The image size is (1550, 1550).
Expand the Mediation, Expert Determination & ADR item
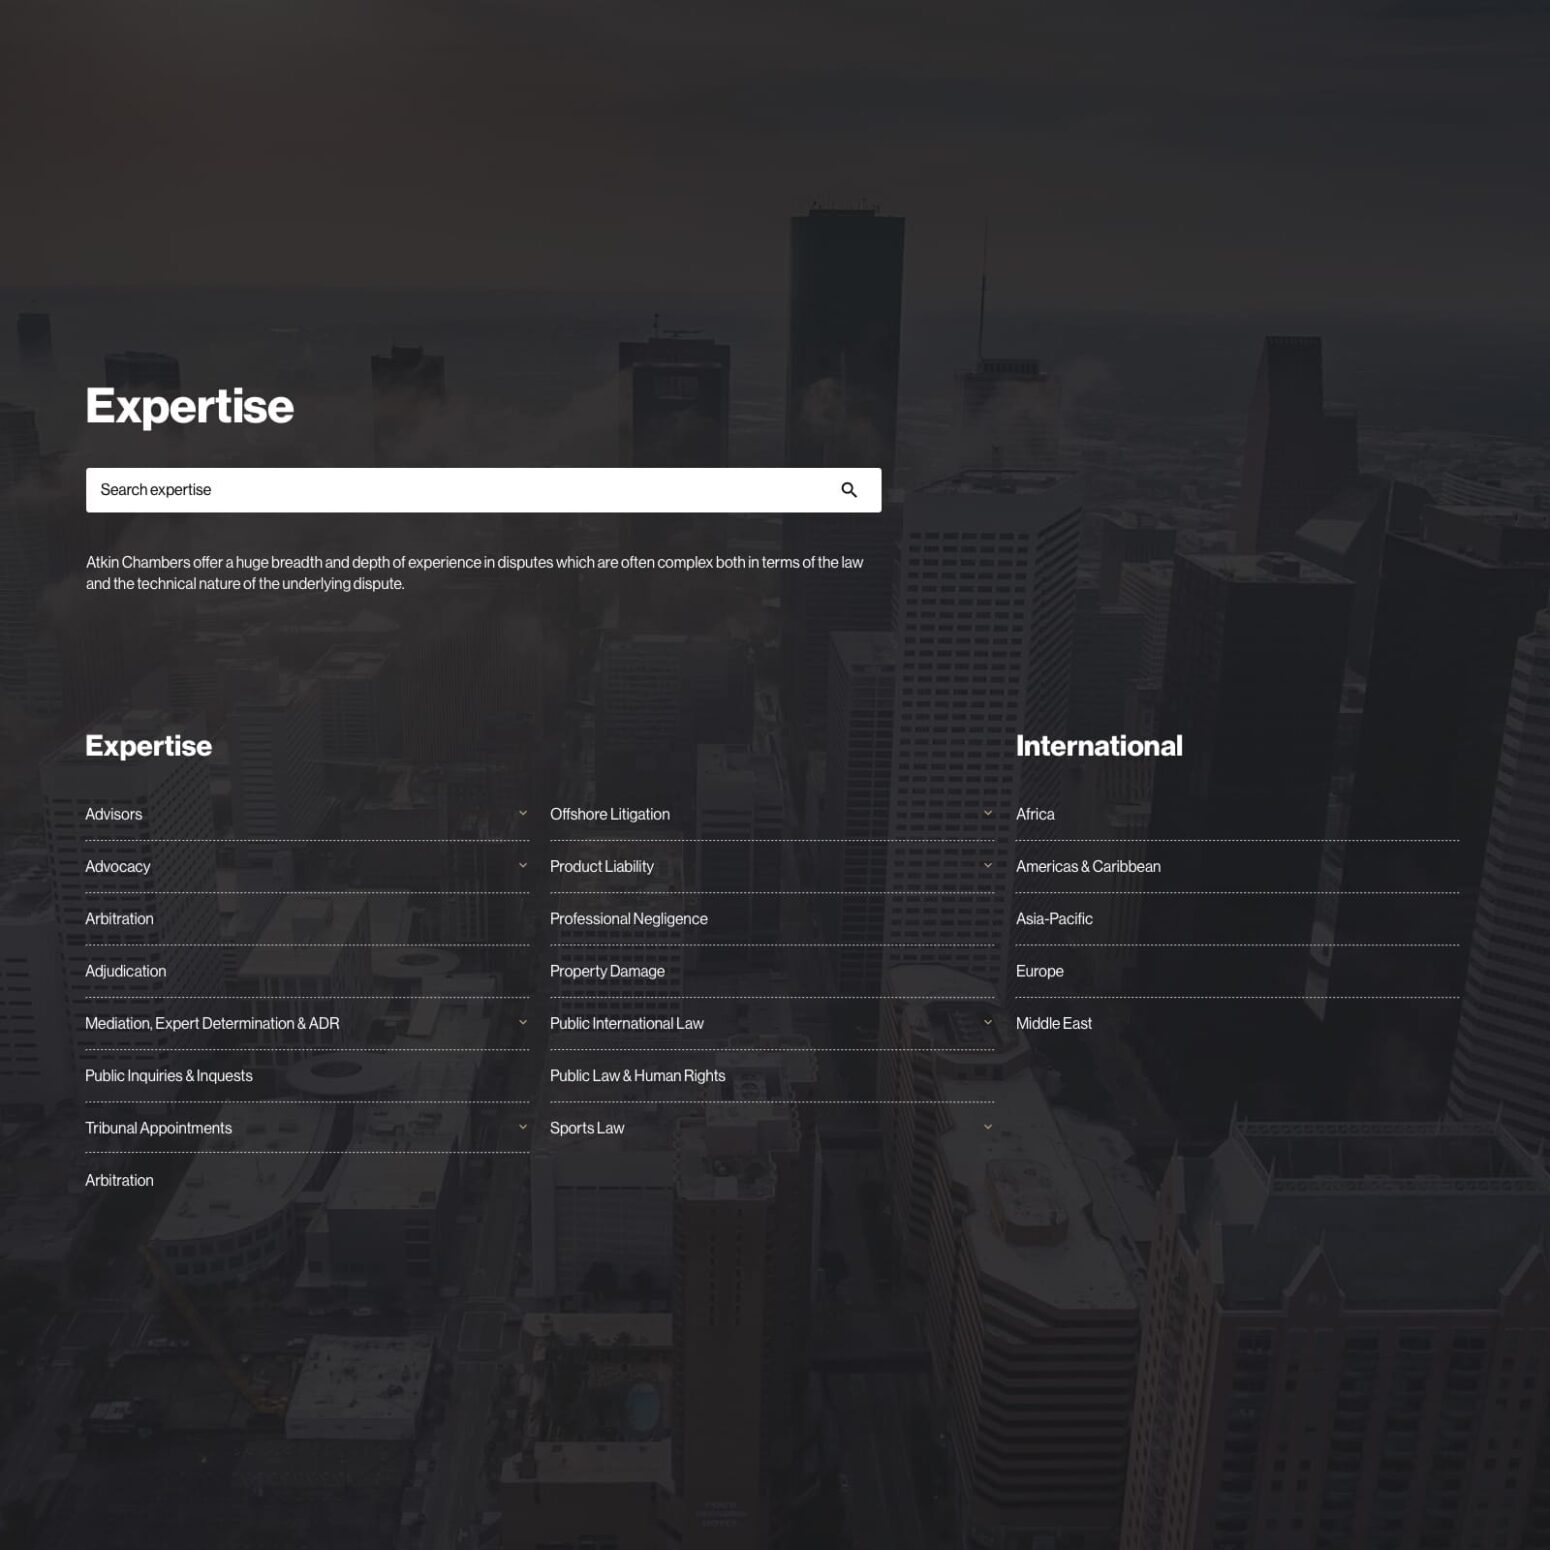pos(523,1023)
